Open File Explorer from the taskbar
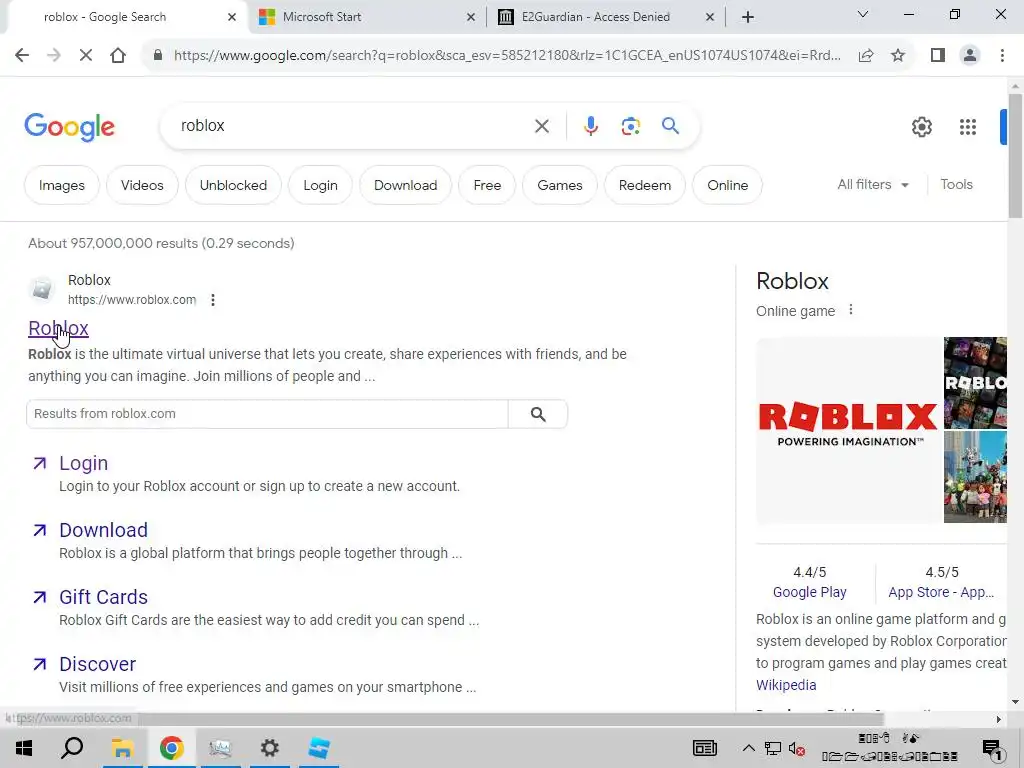 [122, 748]
